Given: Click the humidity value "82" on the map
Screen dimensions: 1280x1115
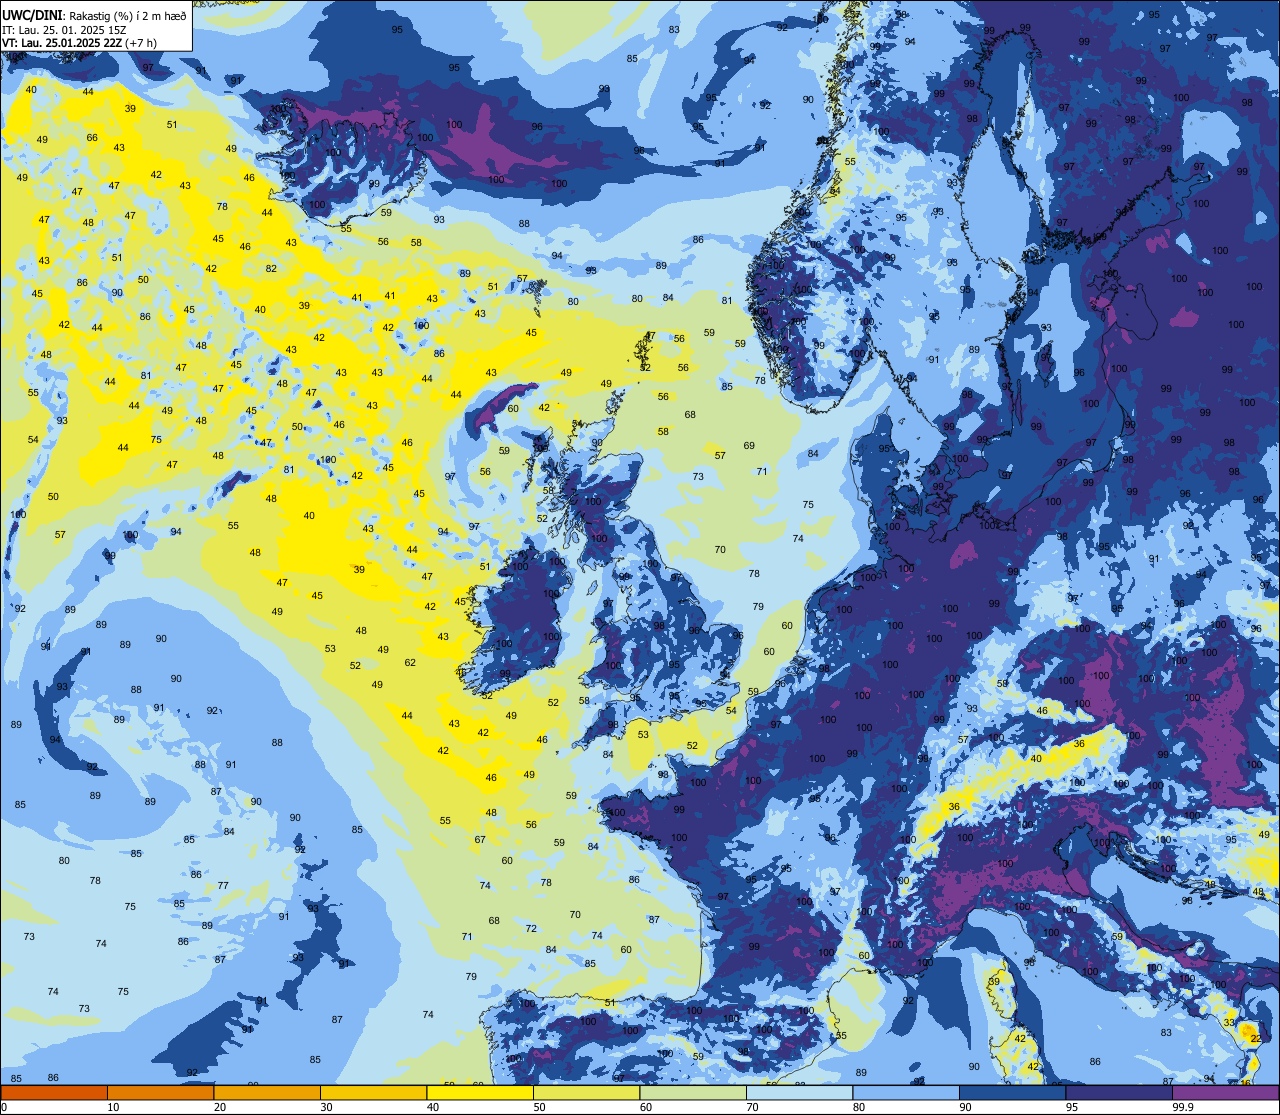Looking at the screenshot, I should (271, 268).
